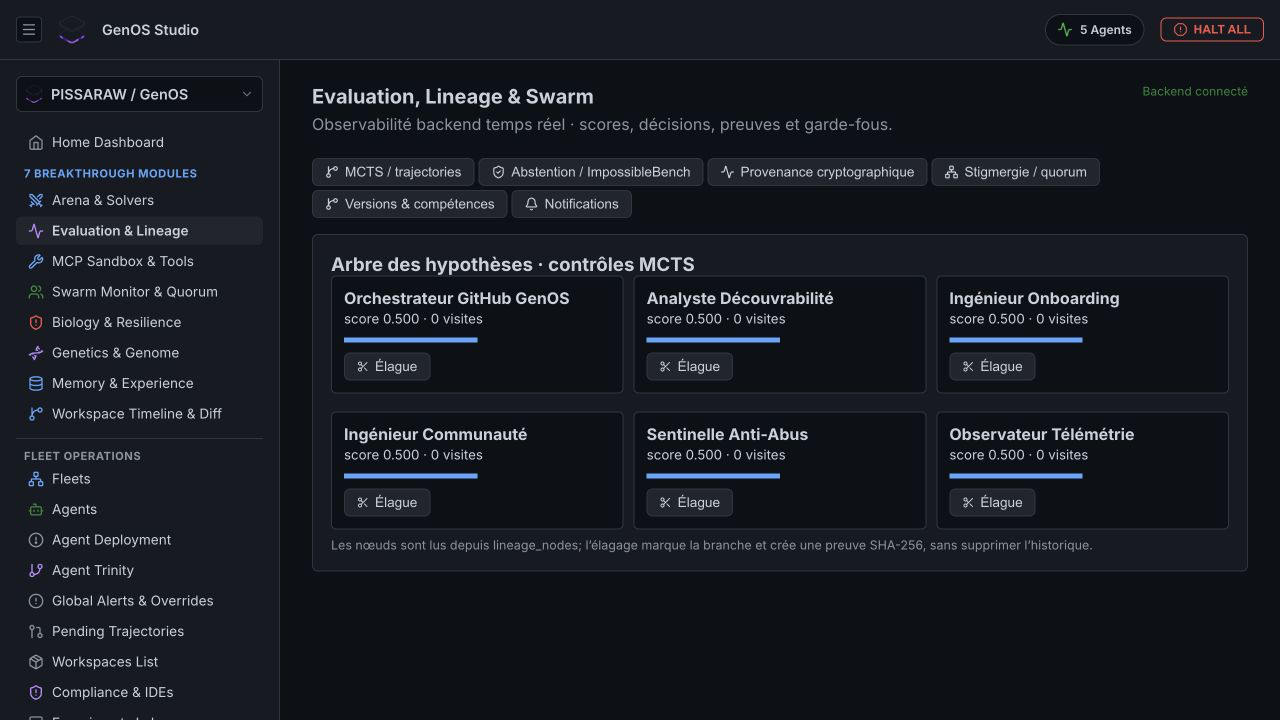
Task: Click the Arena & Solvers icon
Action: pos(36,200)
